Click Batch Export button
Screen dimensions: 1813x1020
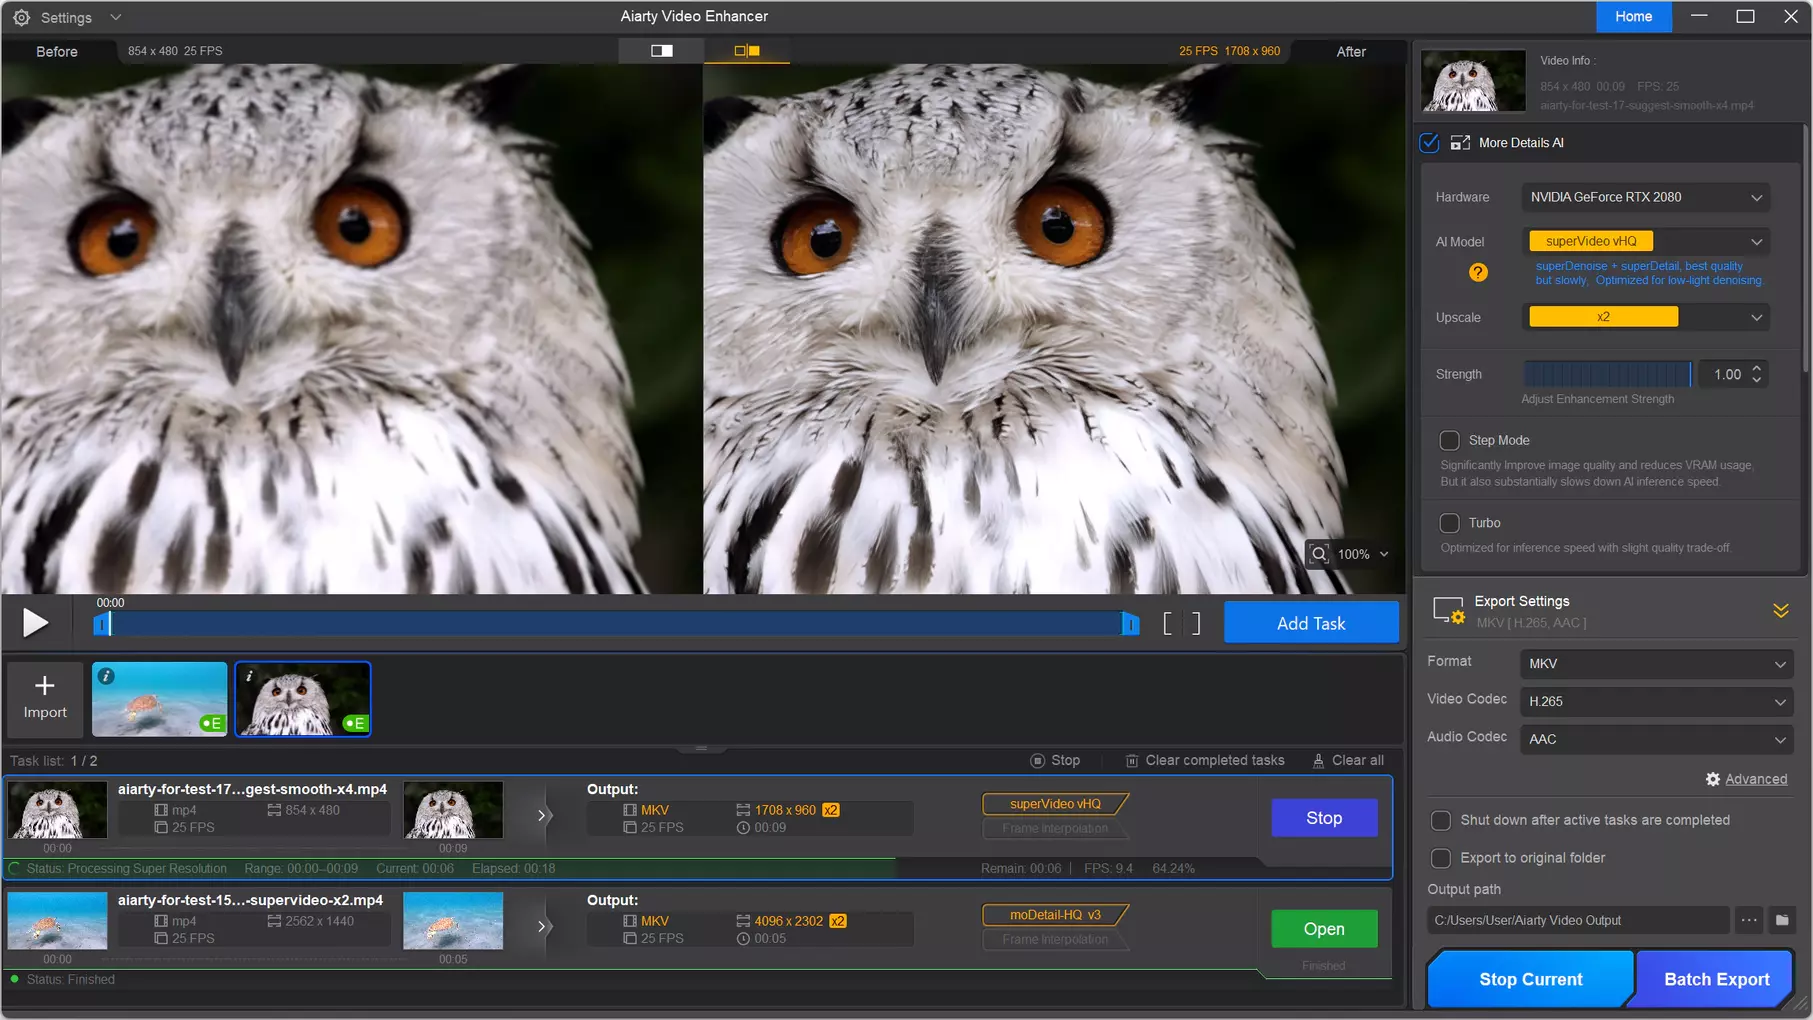tap(1716, 979)
